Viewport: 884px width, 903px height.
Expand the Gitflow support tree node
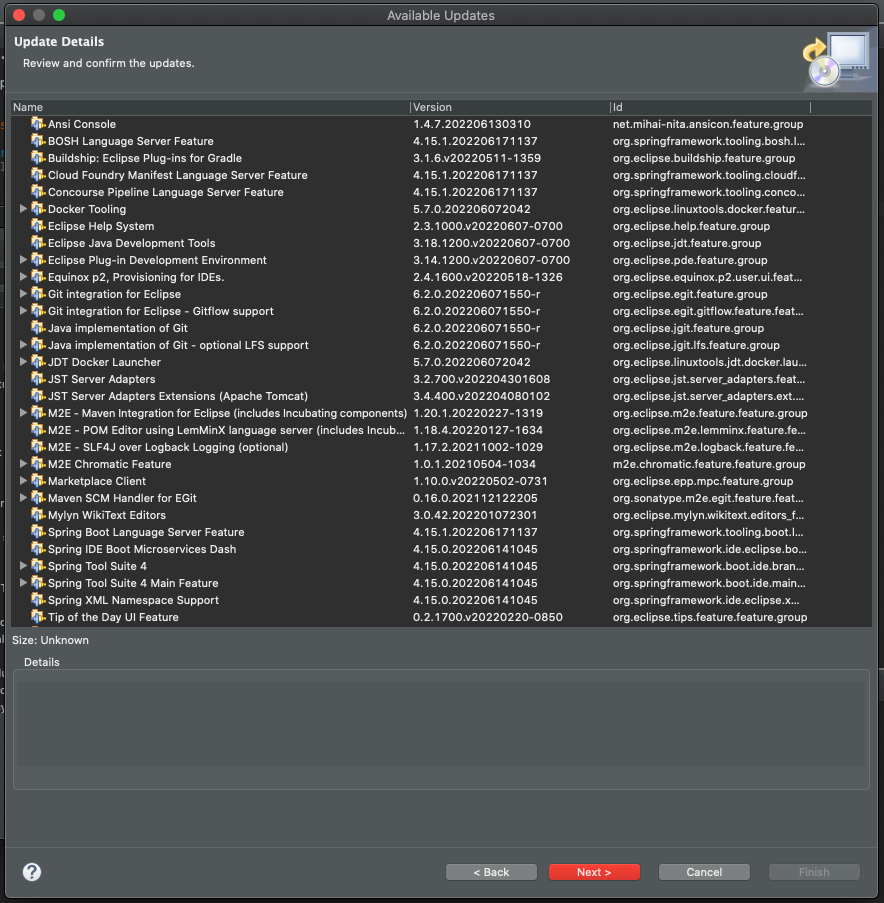point(23,311)
